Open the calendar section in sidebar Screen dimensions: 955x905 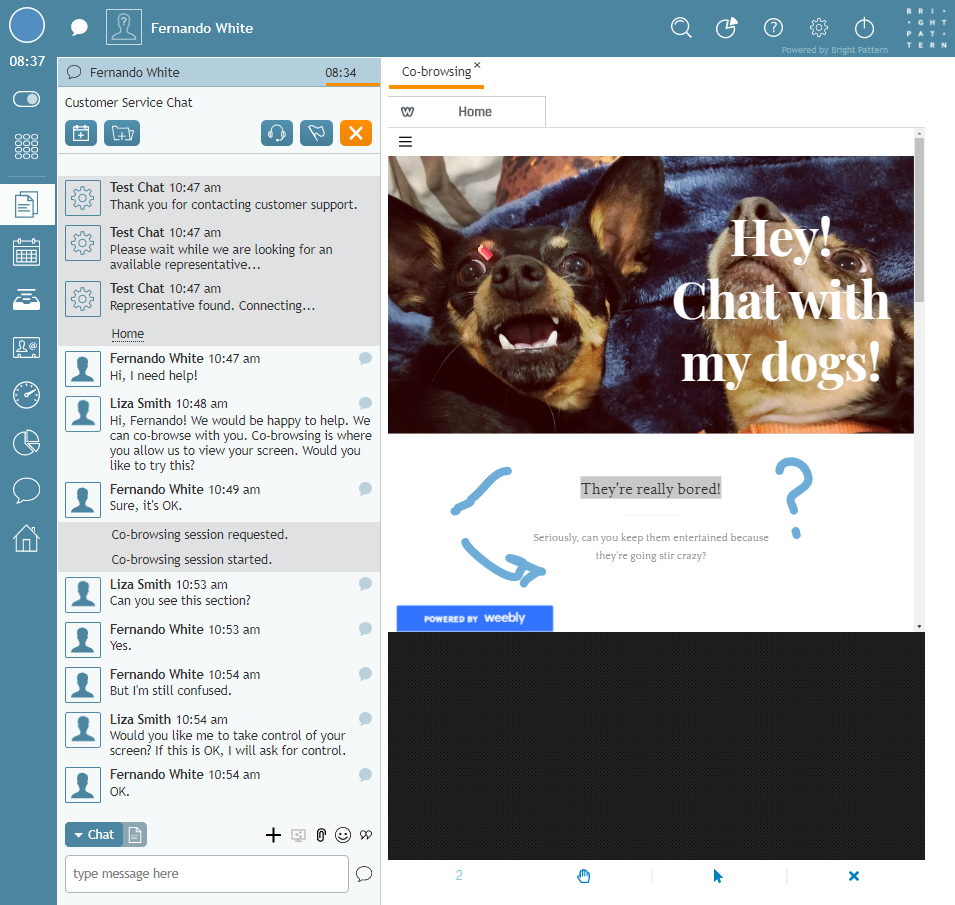click(x=27, y=251)
